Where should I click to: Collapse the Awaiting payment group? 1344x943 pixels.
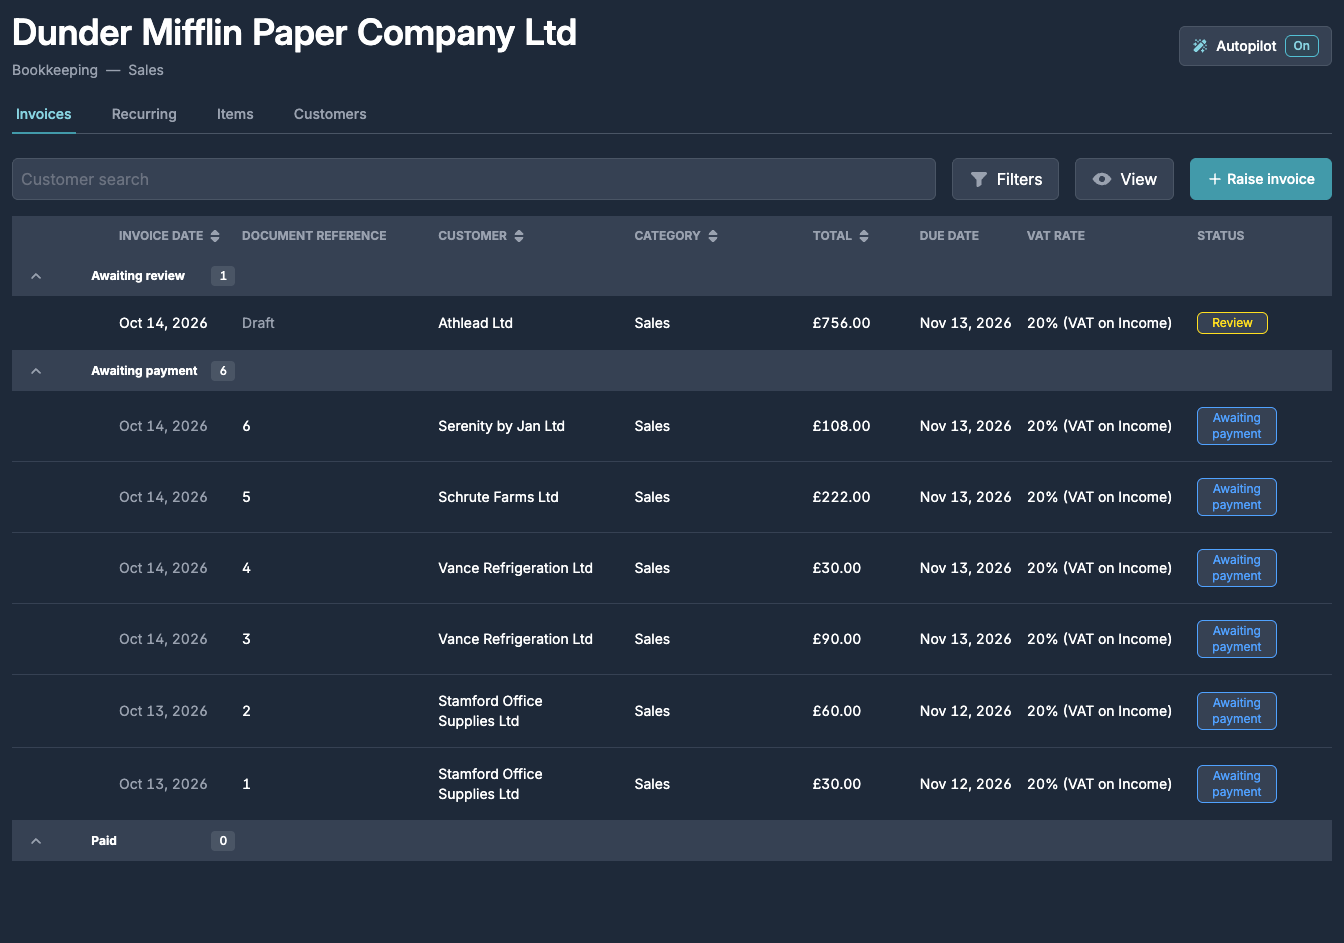[36, 371]
